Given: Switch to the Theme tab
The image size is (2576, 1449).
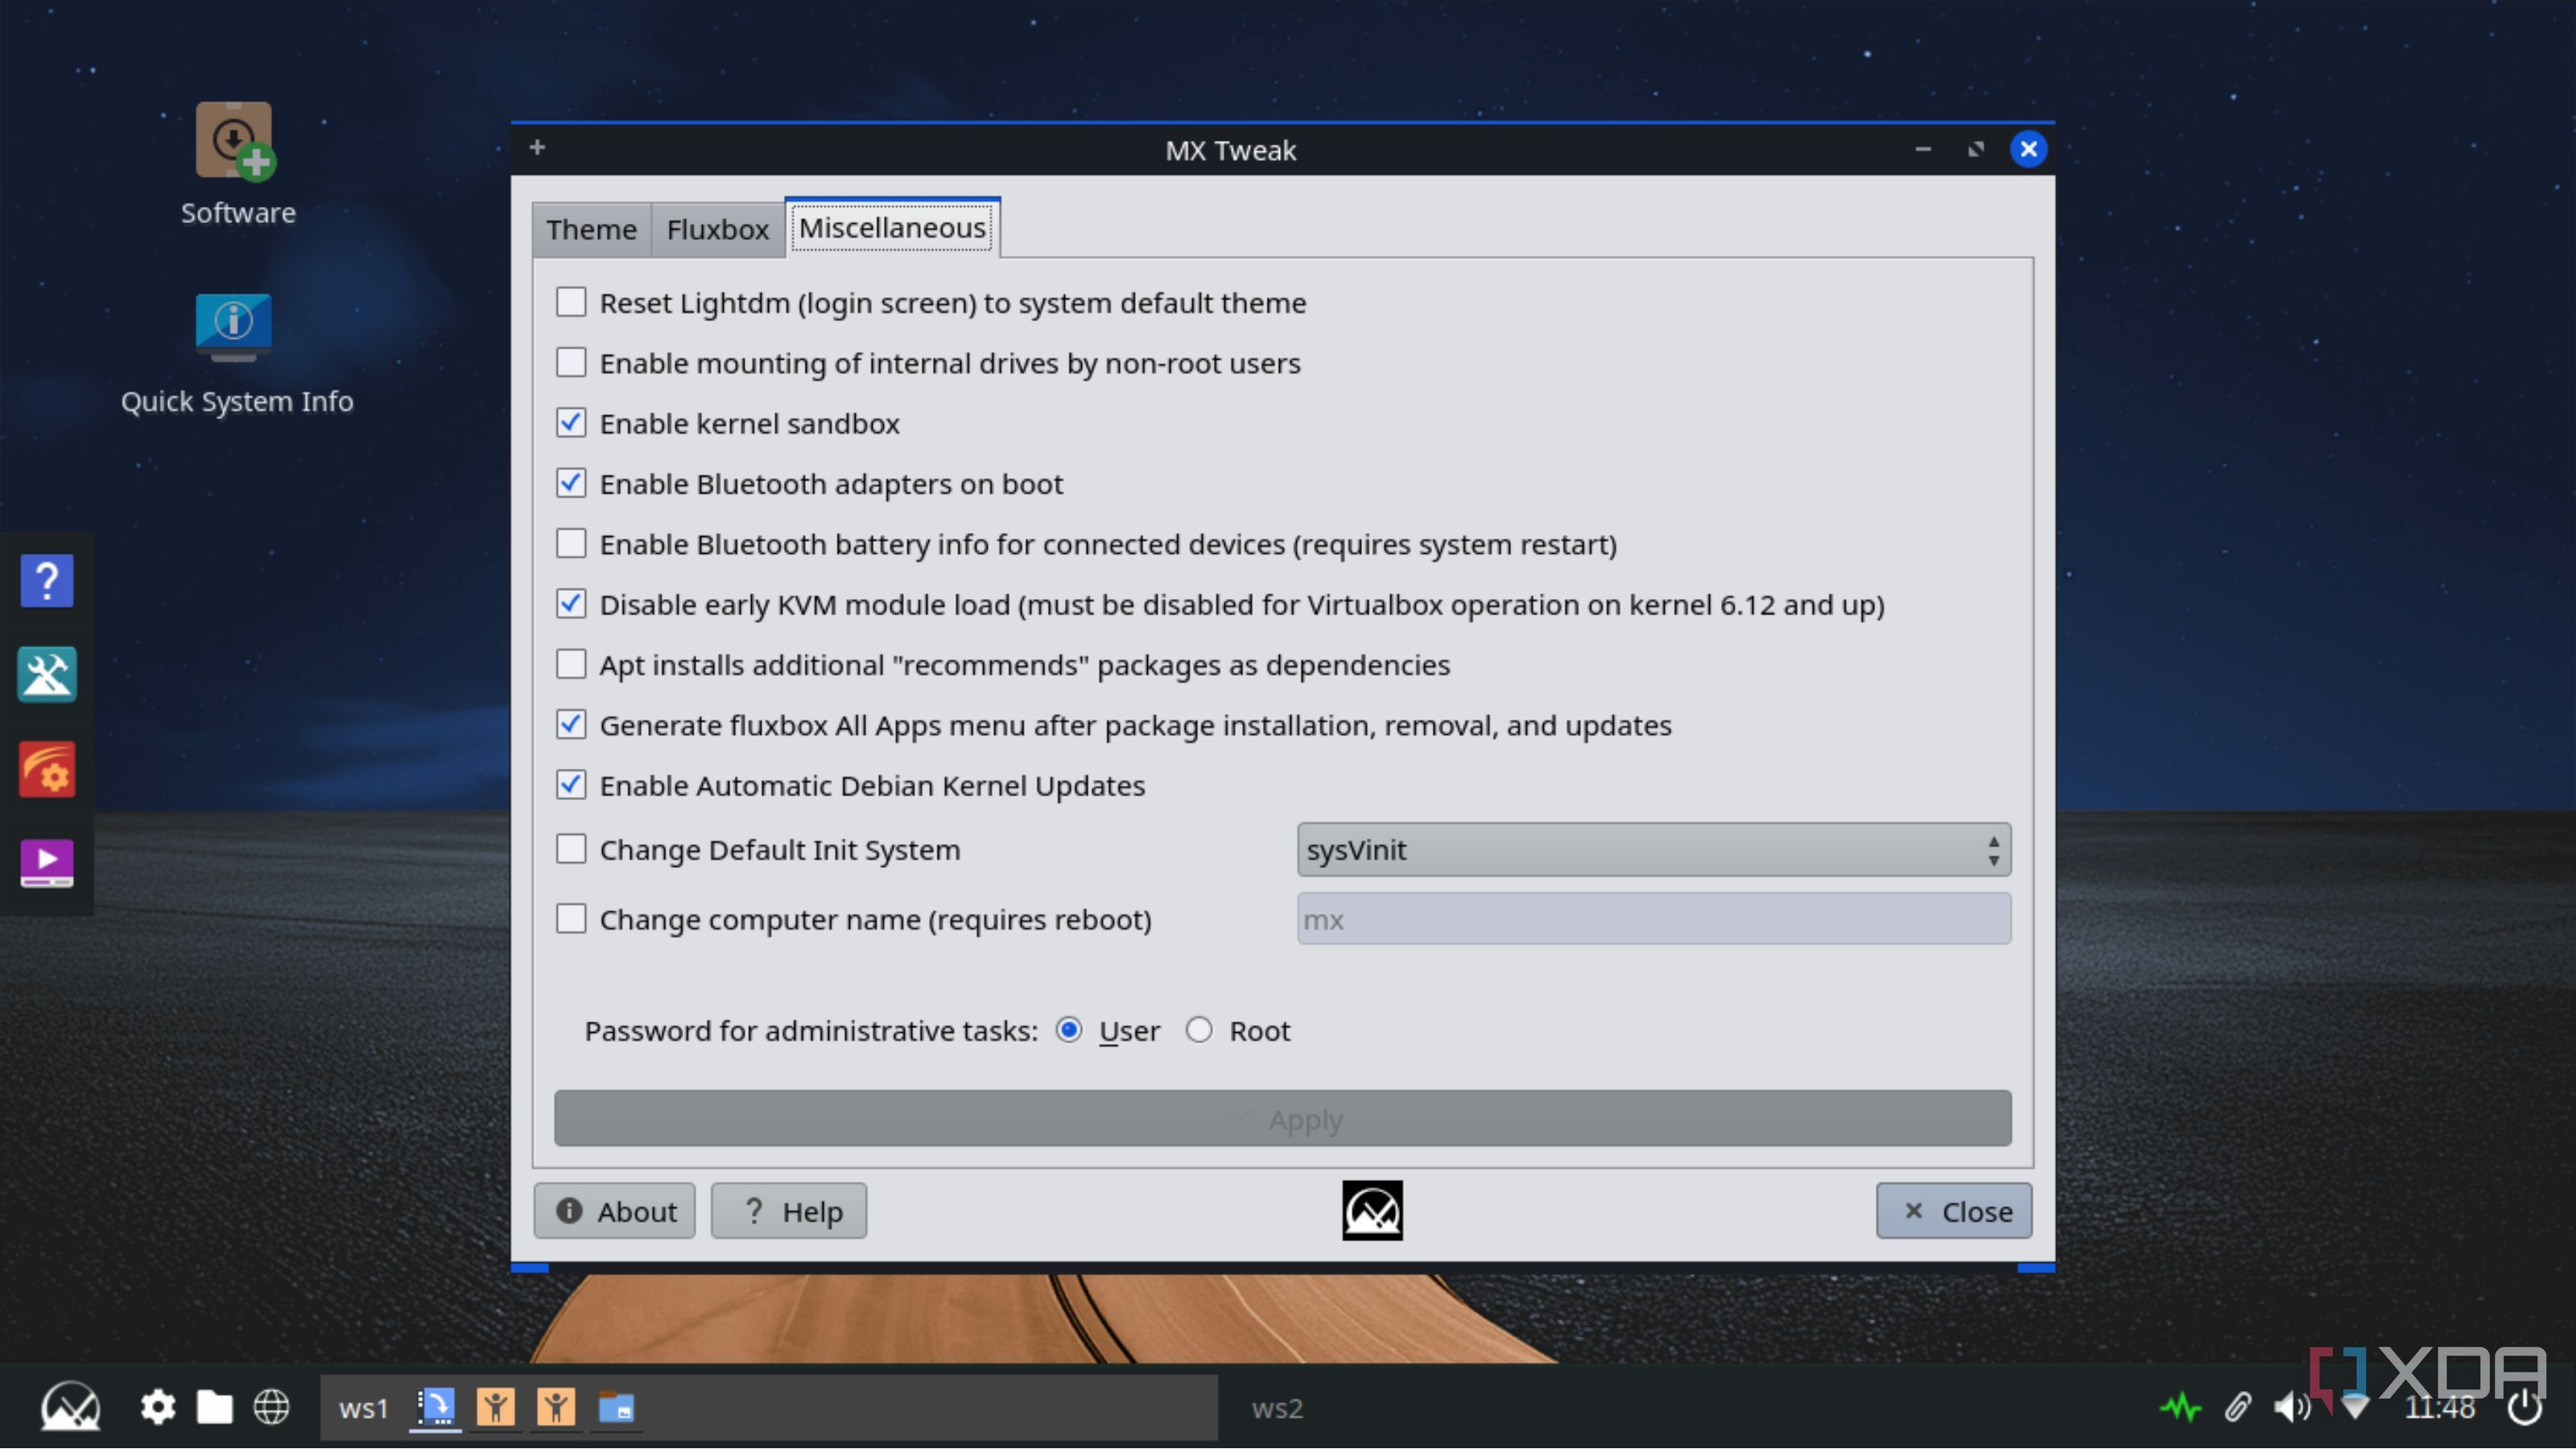Looking at the screenshot, I should [591, 229].
